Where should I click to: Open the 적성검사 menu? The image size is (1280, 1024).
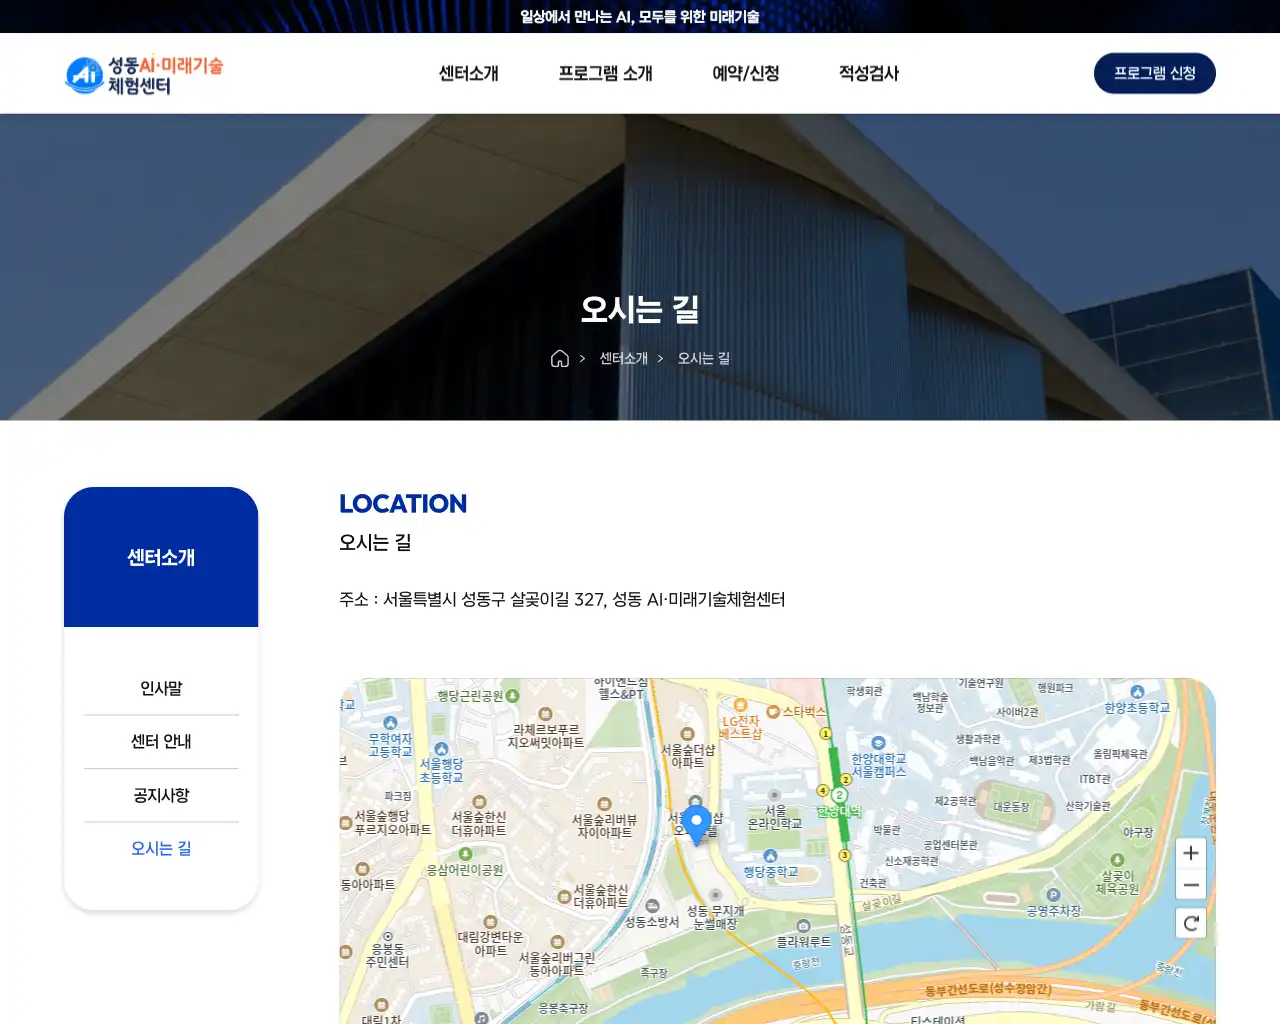point(868,73)
